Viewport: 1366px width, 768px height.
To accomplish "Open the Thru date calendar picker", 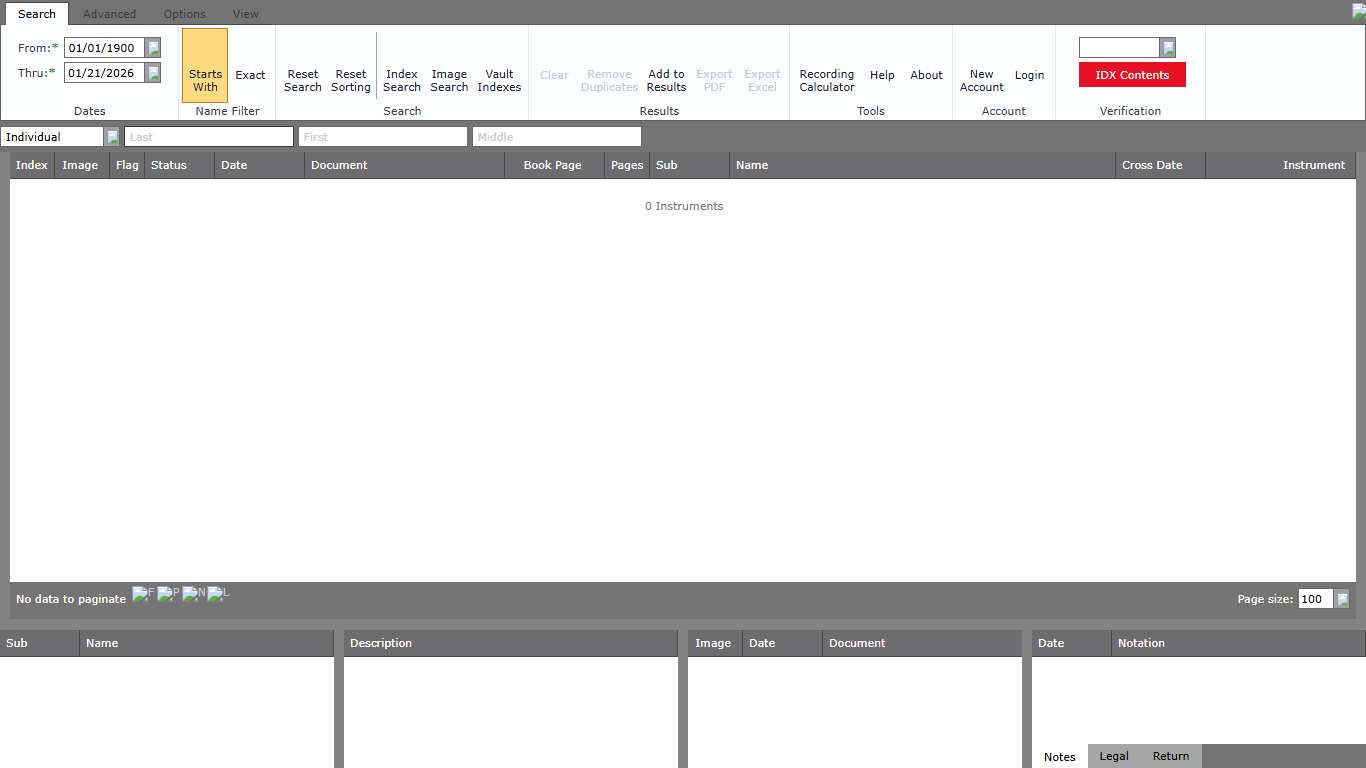I will coord(153,73).
